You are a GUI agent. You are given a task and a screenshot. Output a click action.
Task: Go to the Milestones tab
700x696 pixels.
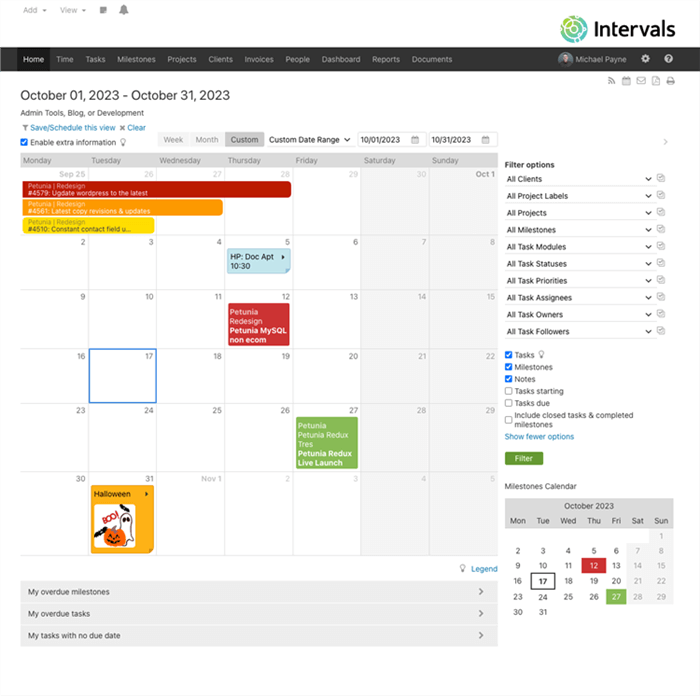click(x=136, y=59)
